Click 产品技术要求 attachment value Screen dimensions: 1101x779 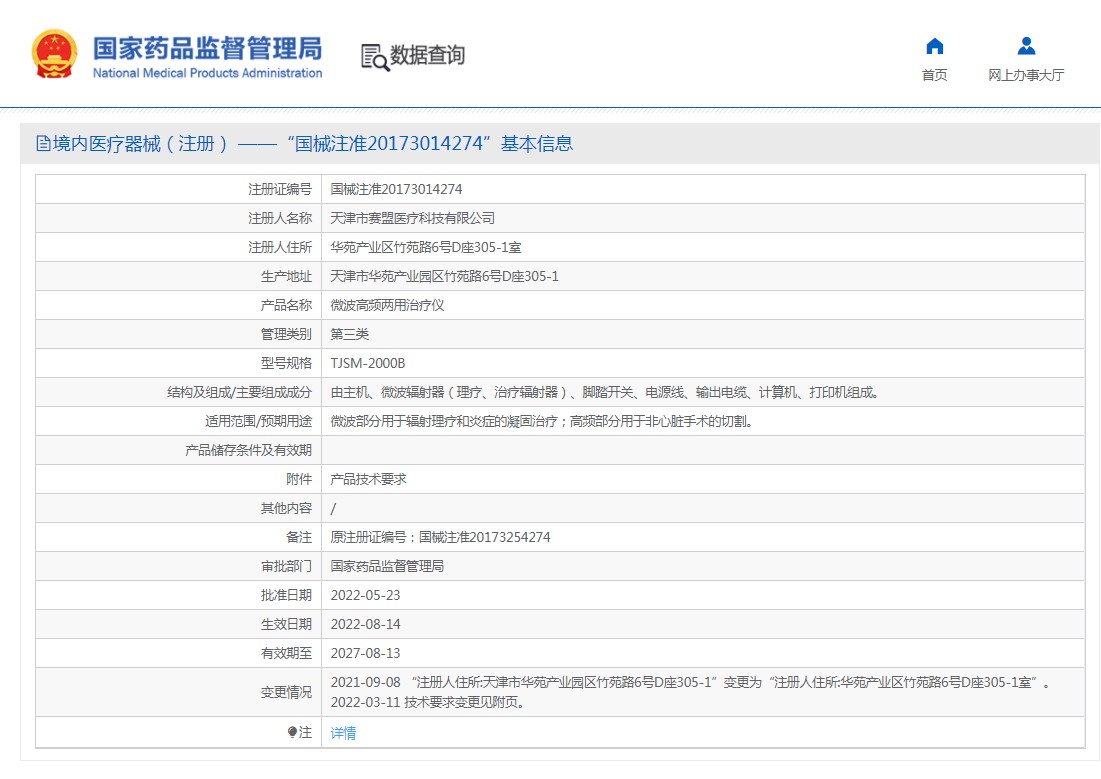point(369,479)
